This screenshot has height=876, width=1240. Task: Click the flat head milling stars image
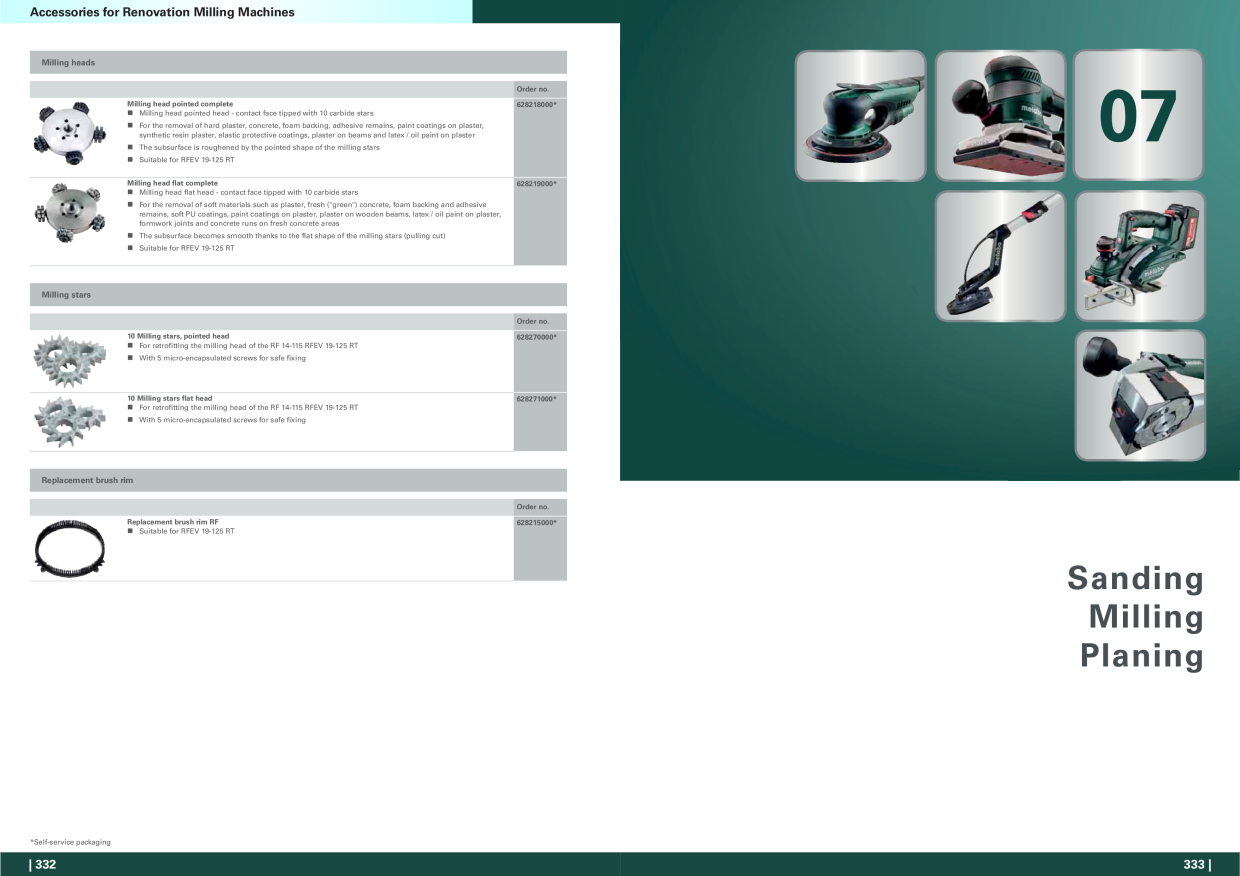click(x=69, y=421)
